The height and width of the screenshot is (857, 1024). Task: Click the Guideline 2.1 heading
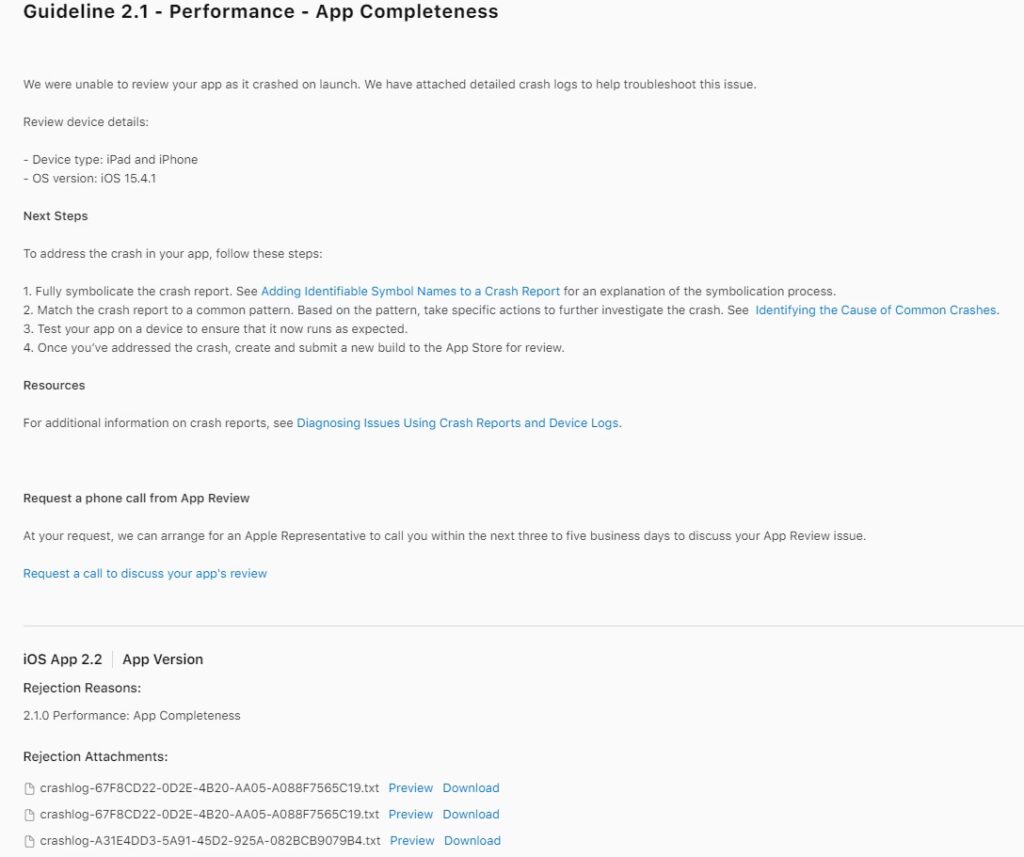pos(260,12)
